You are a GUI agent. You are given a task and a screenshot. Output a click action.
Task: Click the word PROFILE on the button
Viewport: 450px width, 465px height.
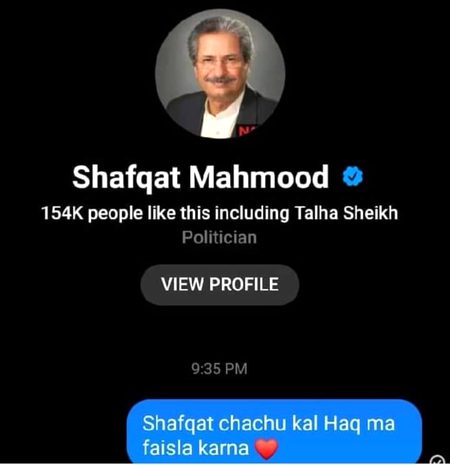point(244,284)
